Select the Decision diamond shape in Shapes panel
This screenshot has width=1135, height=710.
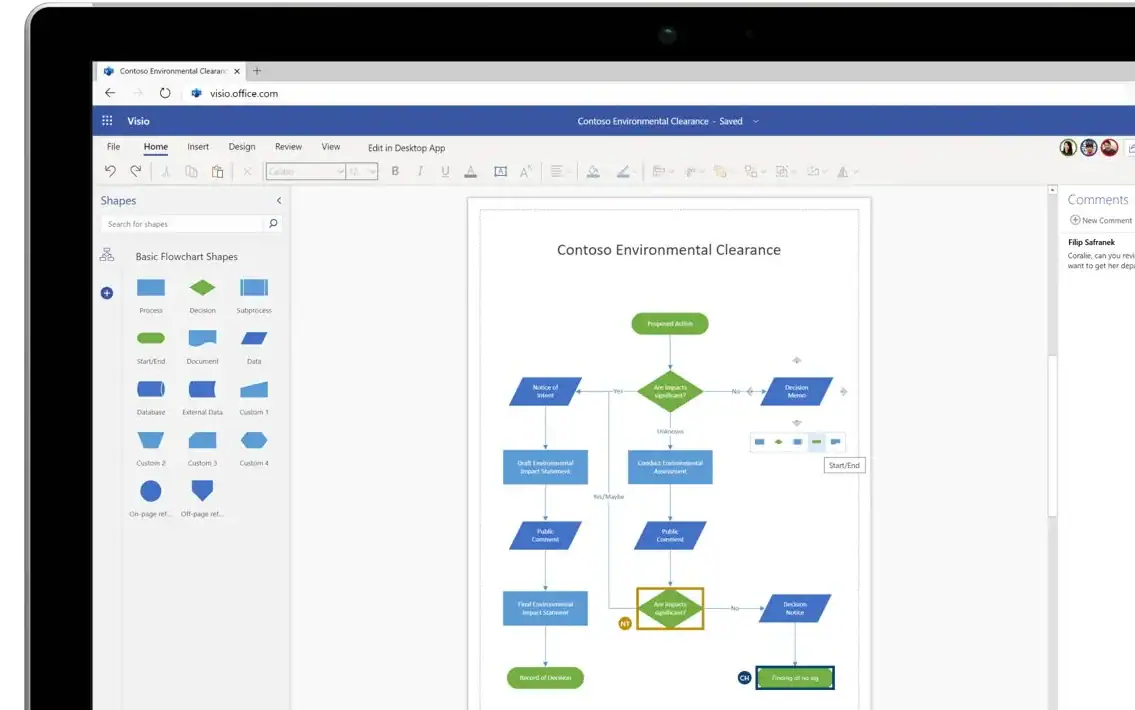click(x=202, y=288)
